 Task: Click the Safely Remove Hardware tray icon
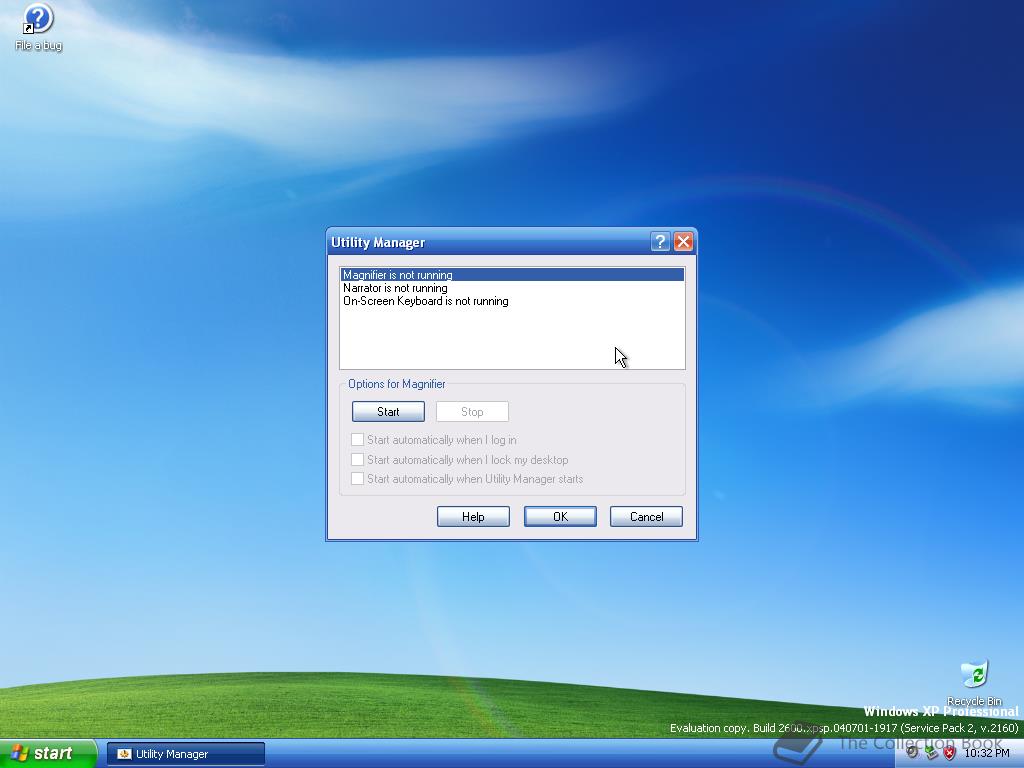click(x=931, y=752)
